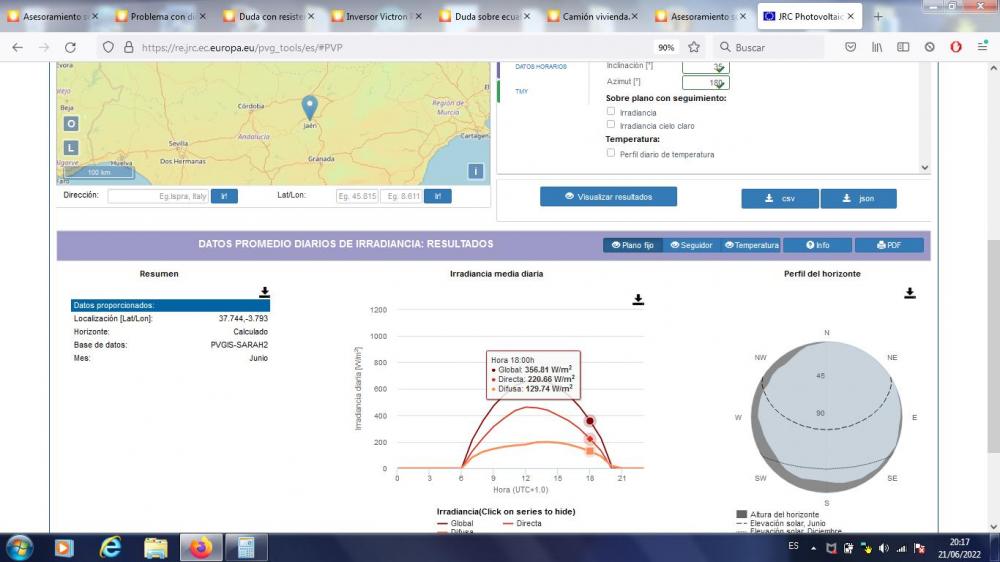
Task: Switch to Duda con resiste... tab
Action: pyautogui.click(x=269, y=17)
